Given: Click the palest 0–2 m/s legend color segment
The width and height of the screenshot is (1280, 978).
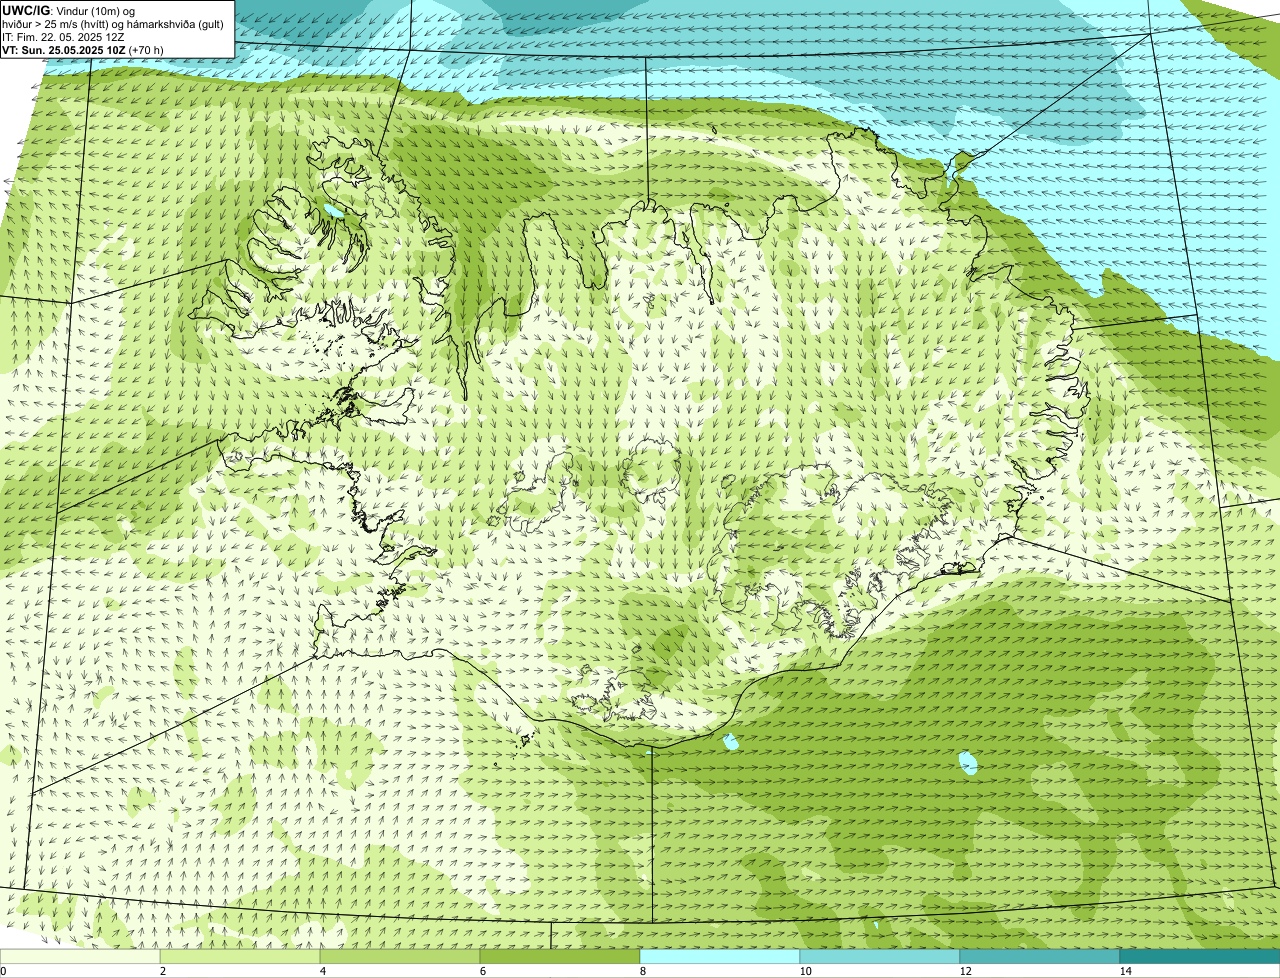Looking at the screenshot, I should coord(80,957).
